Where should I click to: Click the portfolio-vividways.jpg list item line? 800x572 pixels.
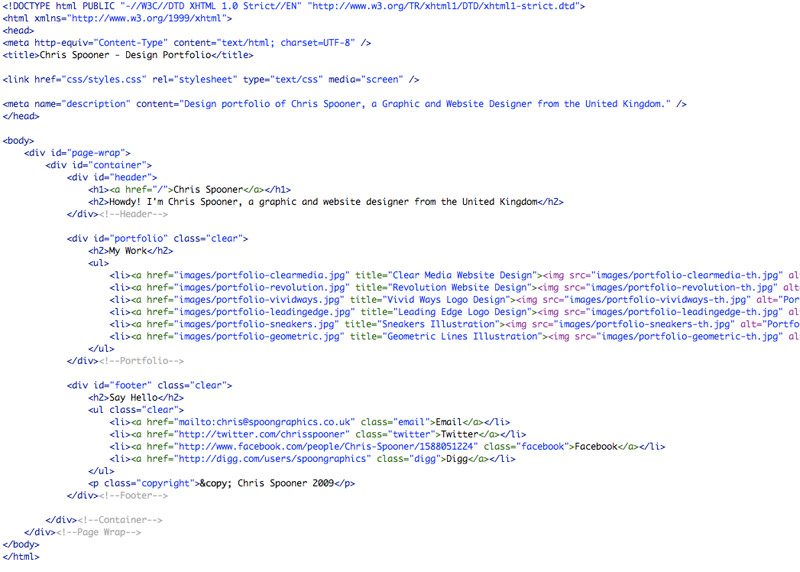click(455, 300)
